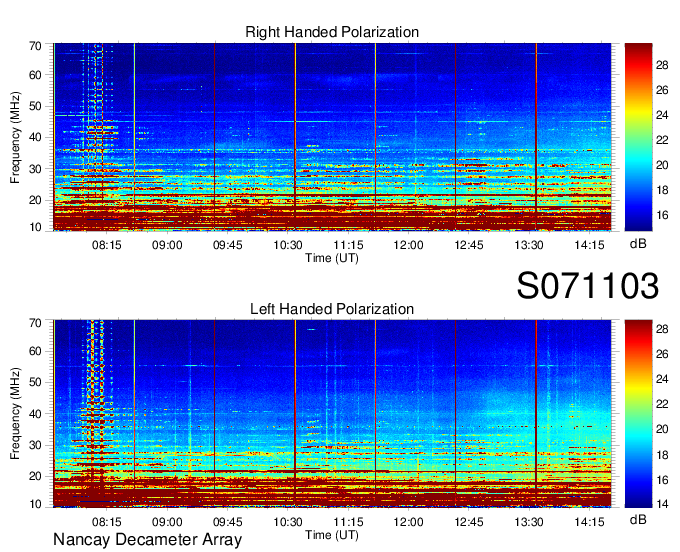Screen dimensions: 680x552
Task: Click the color bar of the Left Handed plot
Action: pyautogui.click(x=638, y=414)
